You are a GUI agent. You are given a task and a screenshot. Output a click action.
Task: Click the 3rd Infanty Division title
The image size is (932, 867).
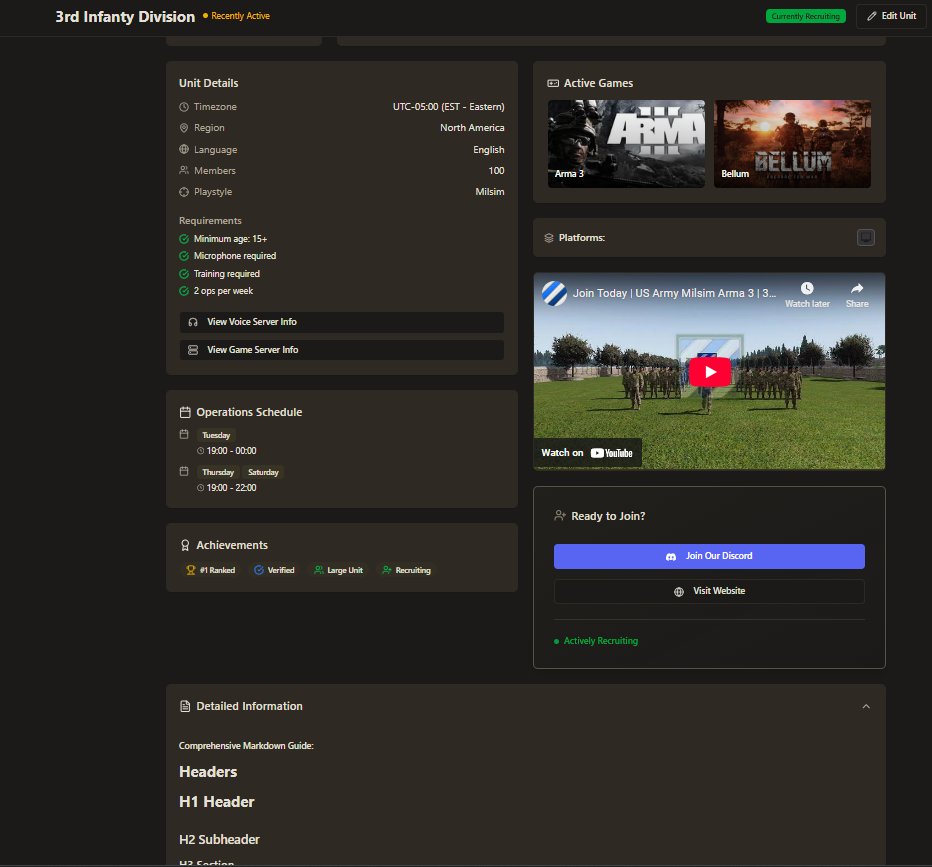[125, 17]
